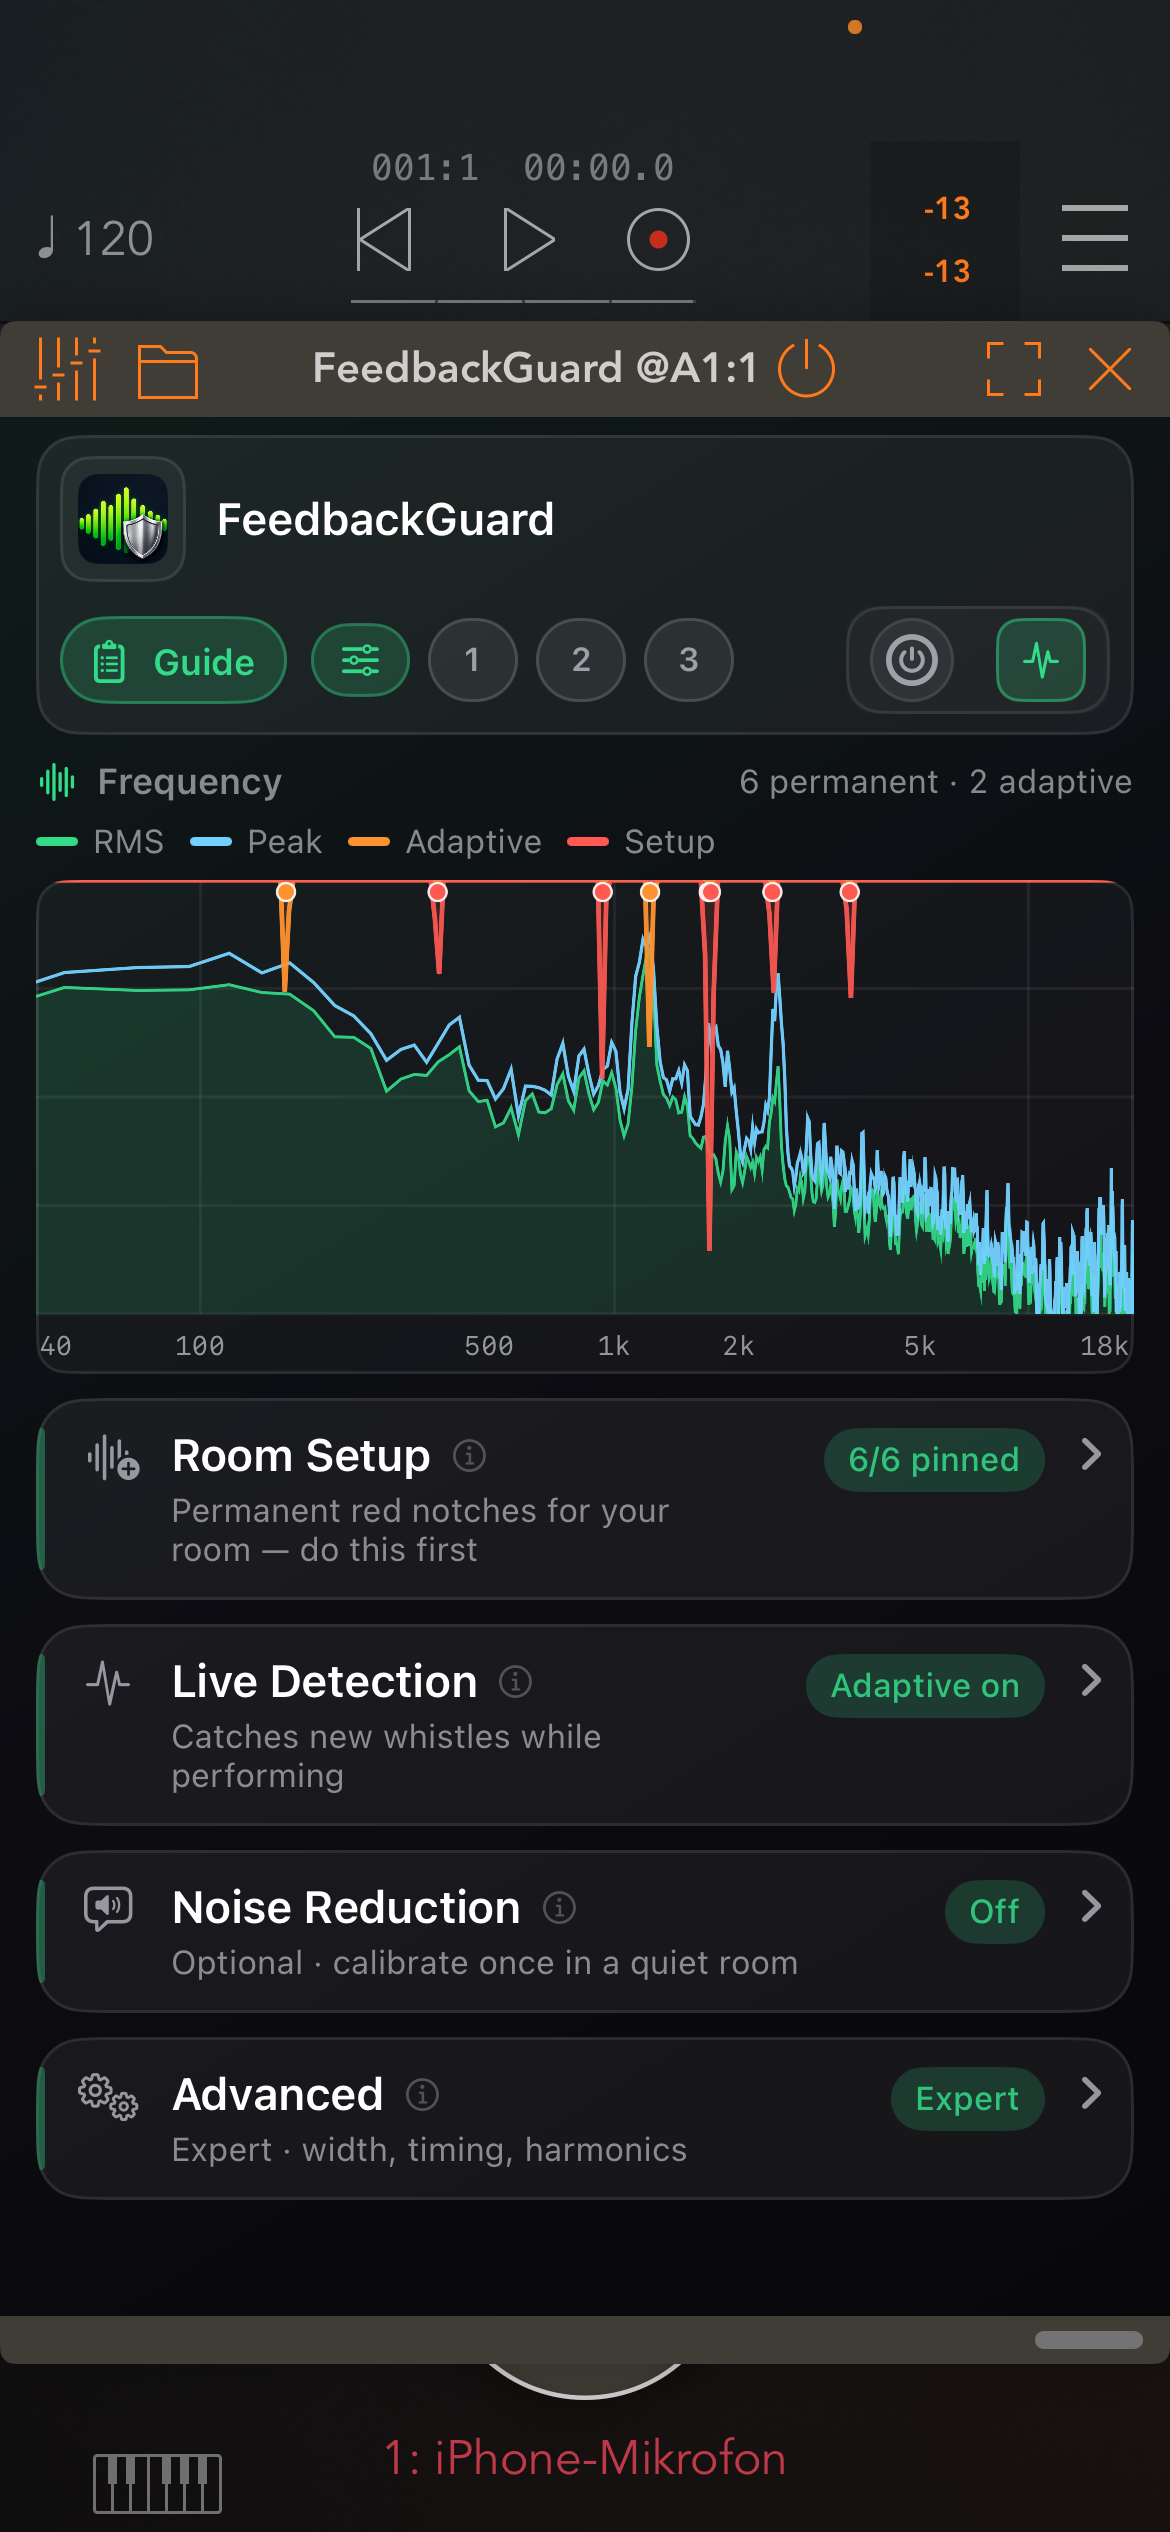Tap the rewind to start button
This screenshot has width=1170, height=2532.
click(384, 240)
